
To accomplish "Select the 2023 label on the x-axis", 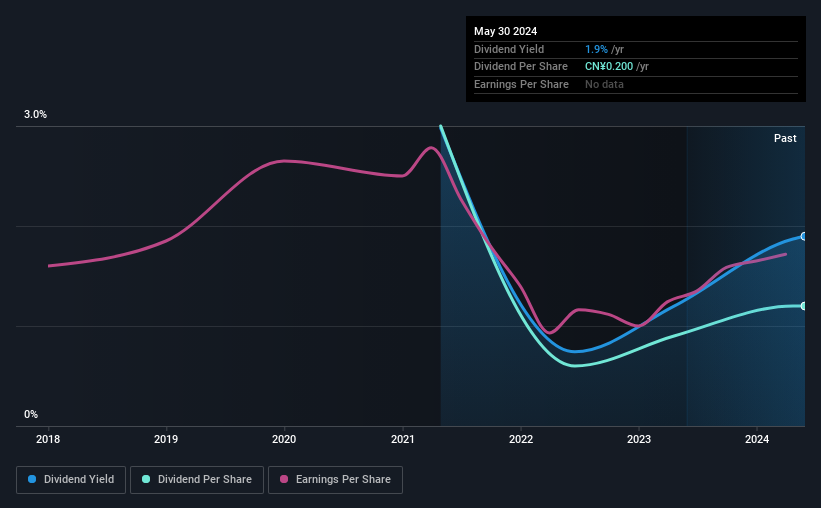I will point(639,439).
